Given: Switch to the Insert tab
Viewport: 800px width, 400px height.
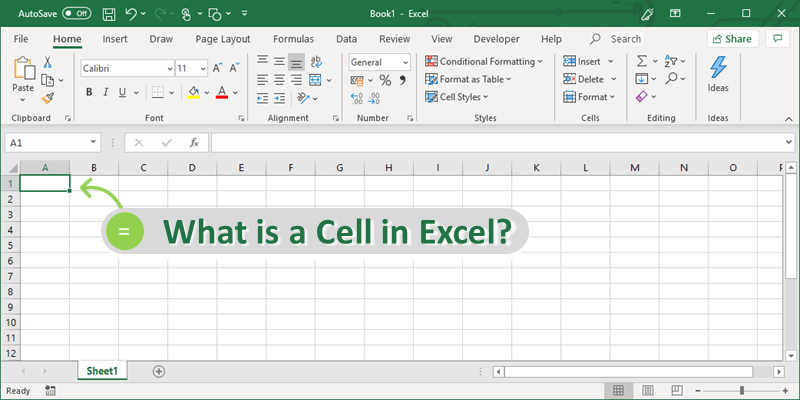Looking at the screenshot, I should coord(115,39).
